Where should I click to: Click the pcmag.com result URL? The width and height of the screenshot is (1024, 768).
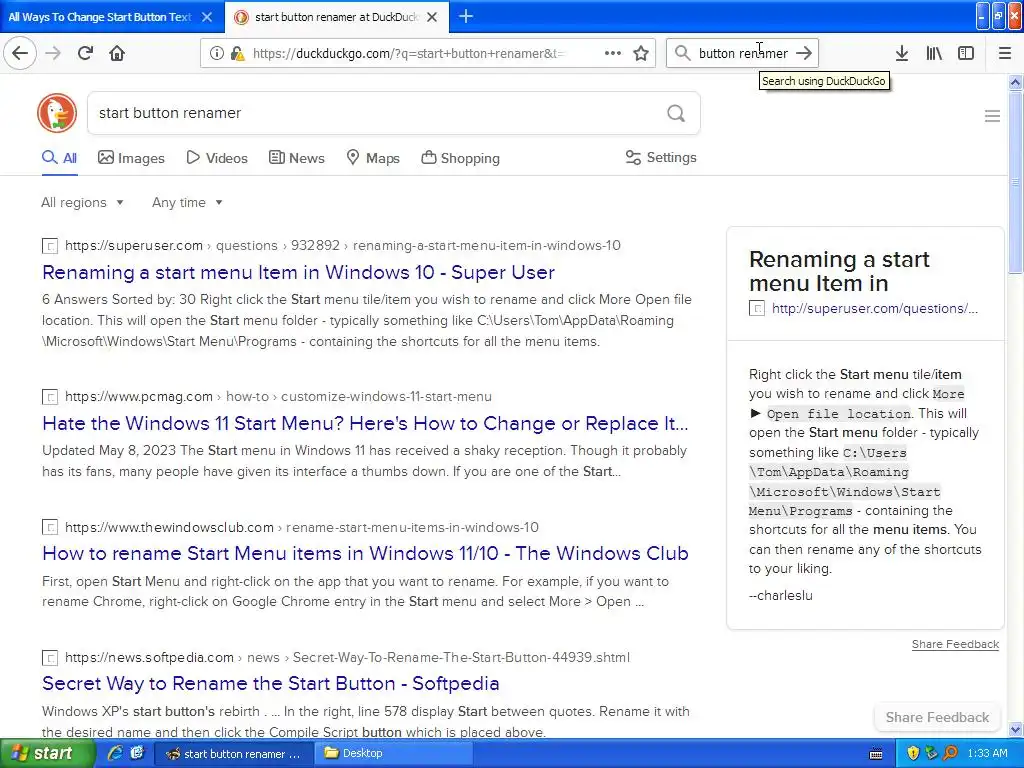[x=278, y=396]
